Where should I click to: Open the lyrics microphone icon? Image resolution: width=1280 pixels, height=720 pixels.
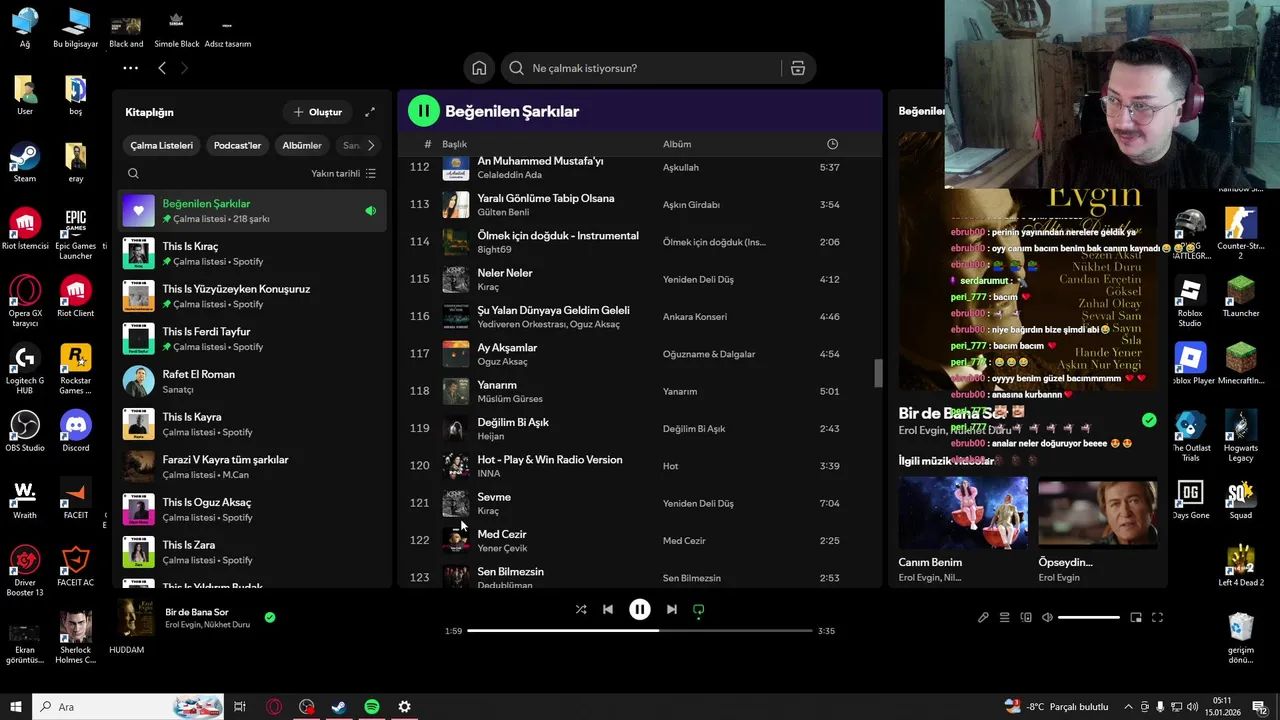click(x=983, y=618)
